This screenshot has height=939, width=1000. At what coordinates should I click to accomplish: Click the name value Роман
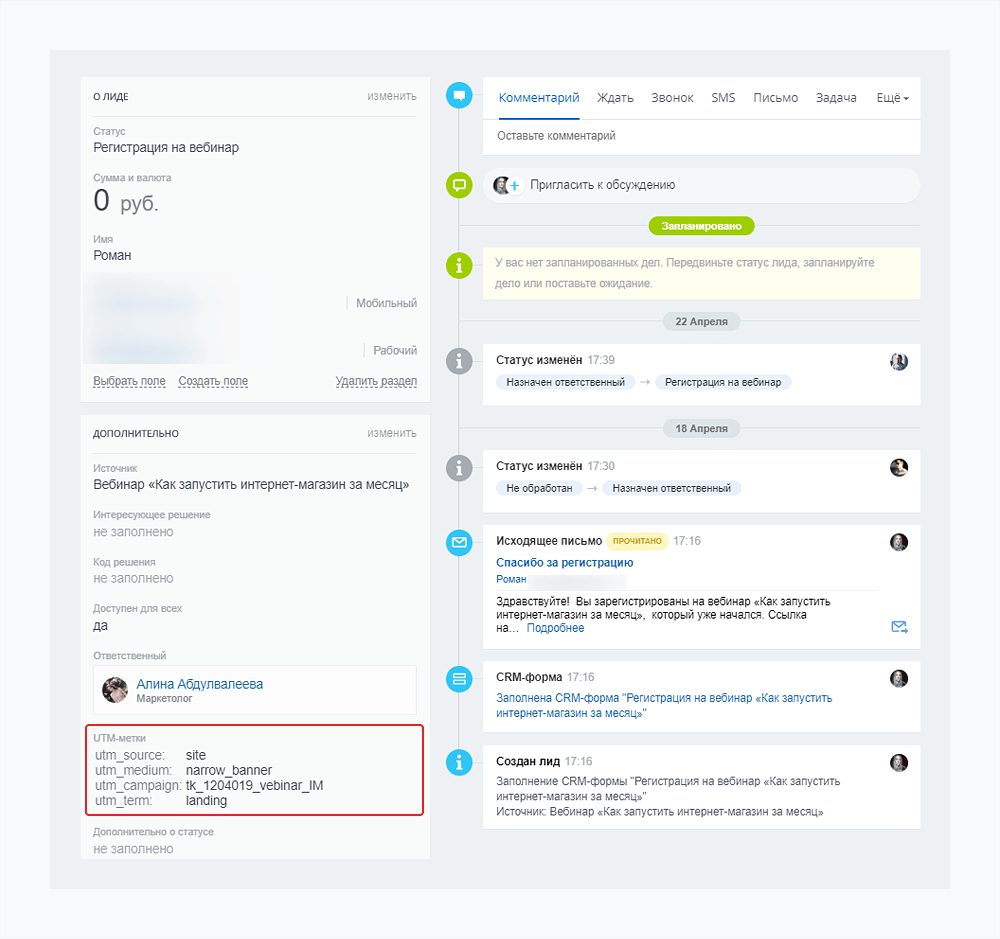coord(112,255)
